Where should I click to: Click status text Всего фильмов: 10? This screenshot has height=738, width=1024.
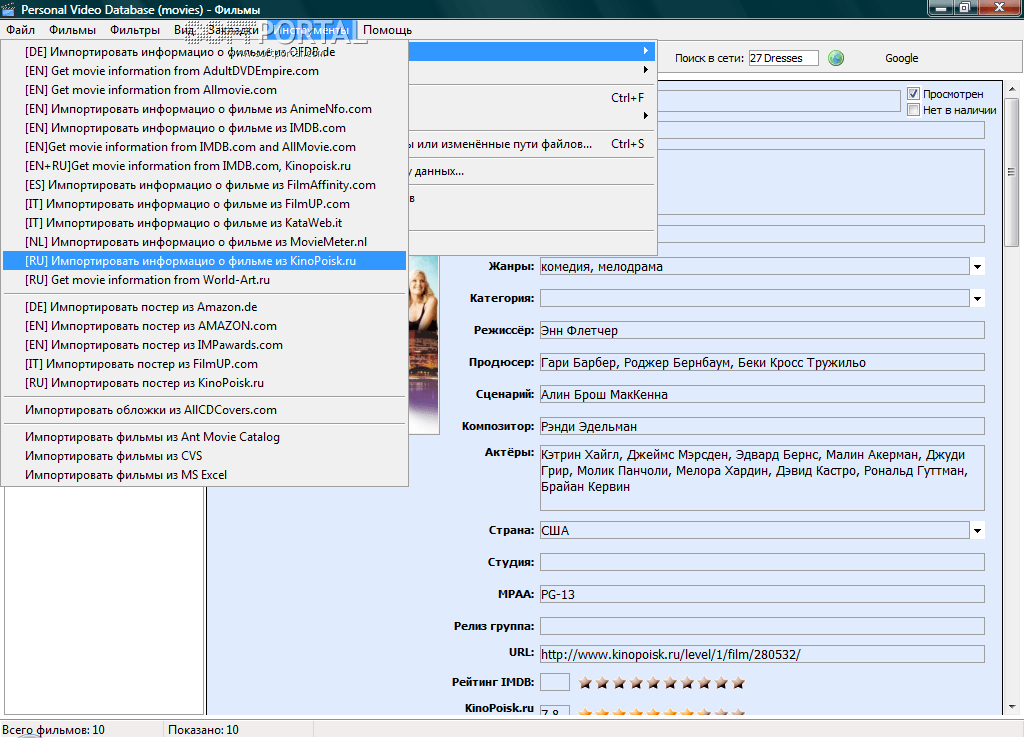point(54,730)
